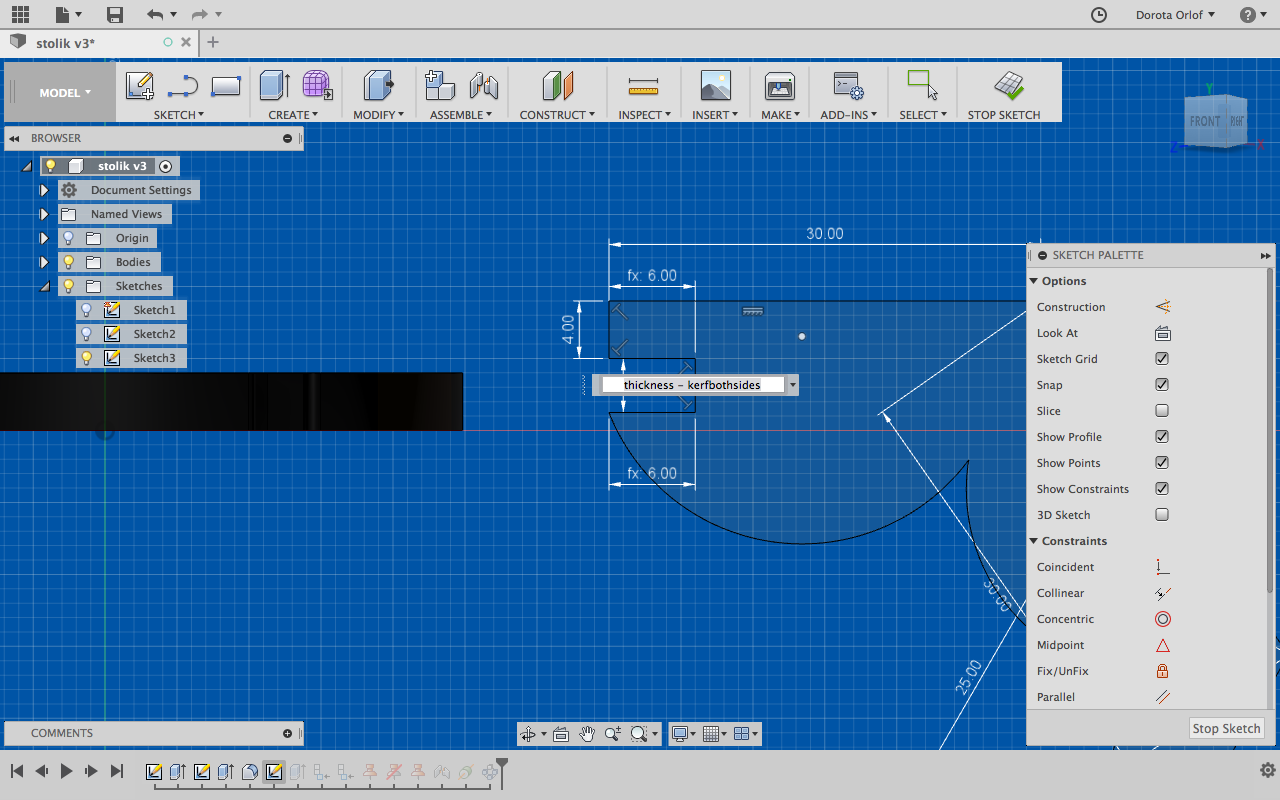Viewport: 1280px width, 800px height.
Task: Select the Parallel constraint
Action: click(1162, 696)
